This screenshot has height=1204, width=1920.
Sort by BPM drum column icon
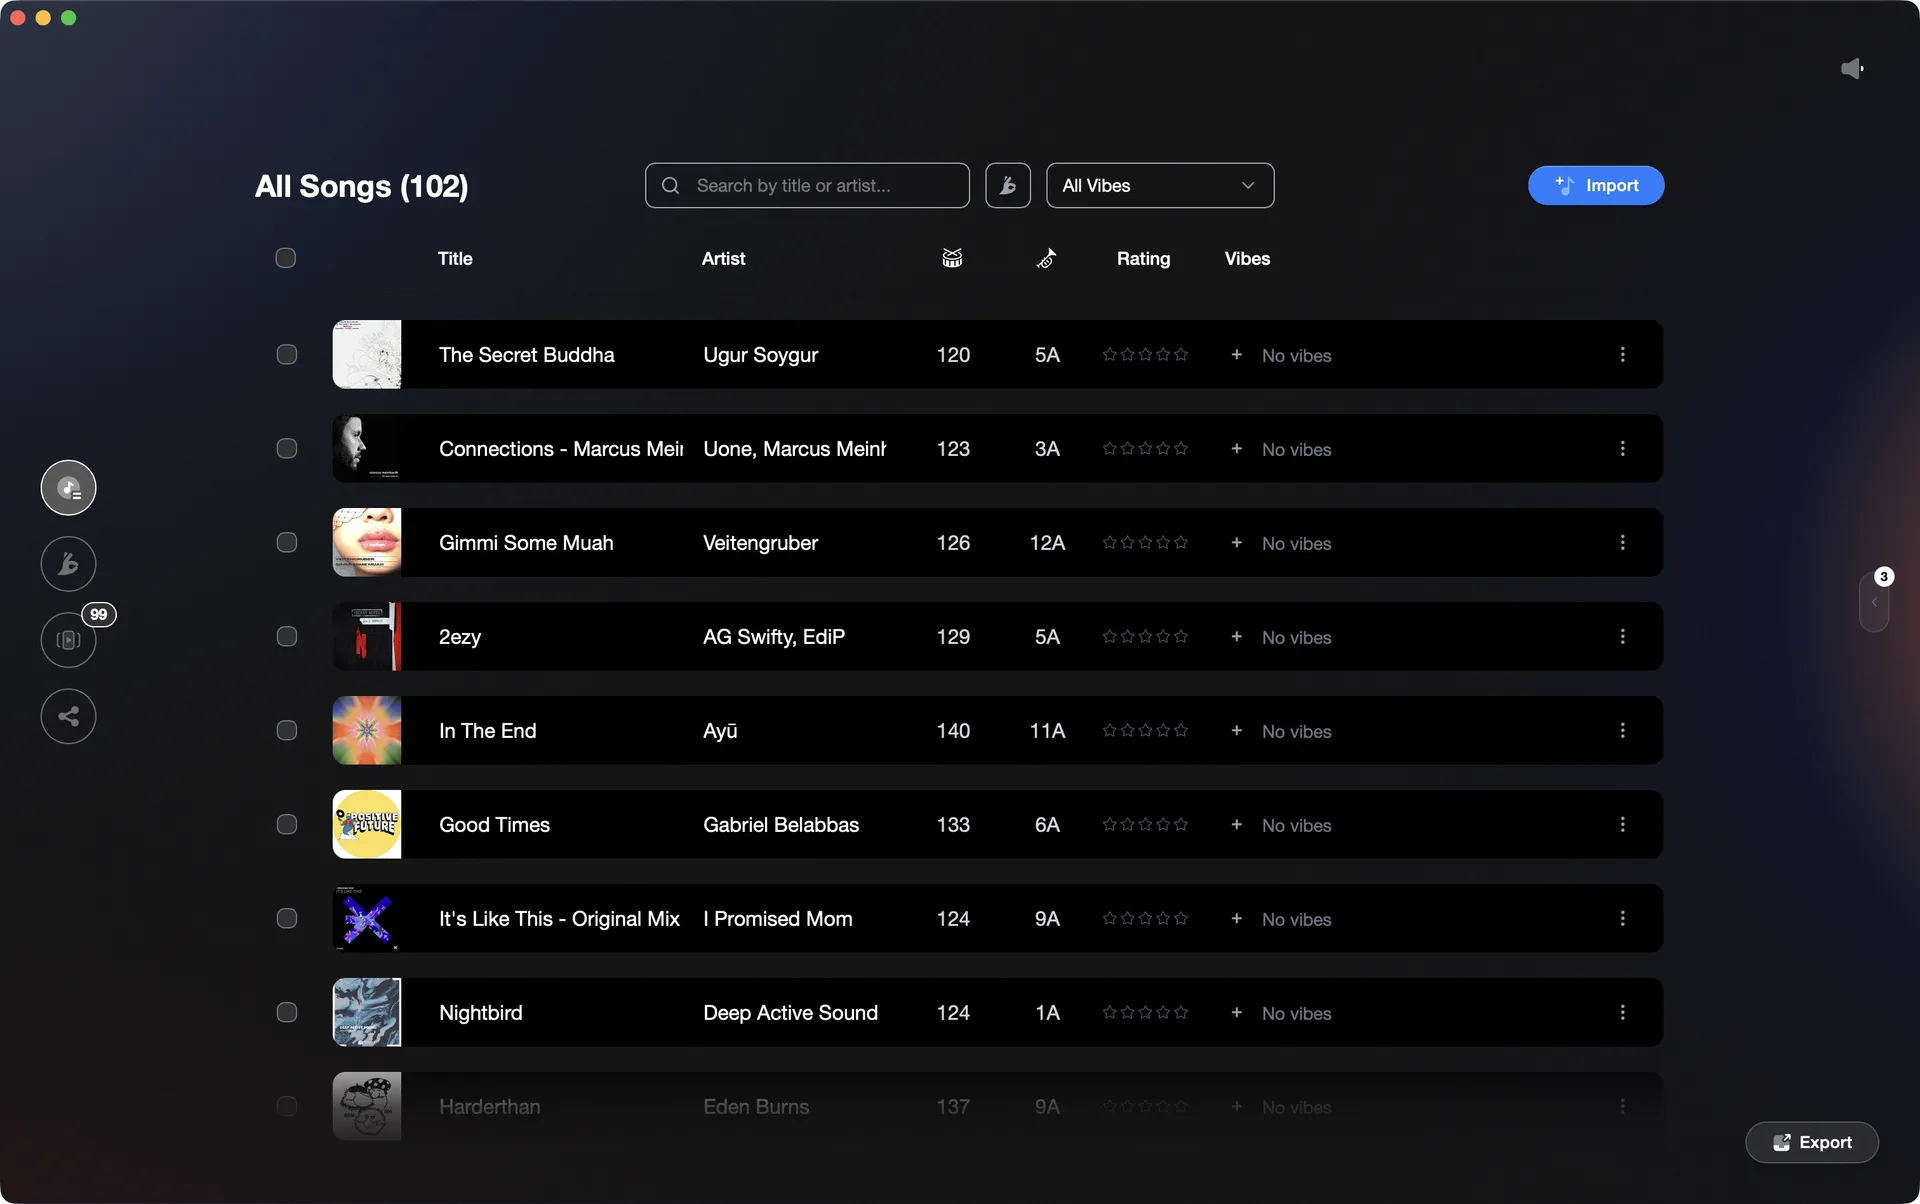(952, 258)
